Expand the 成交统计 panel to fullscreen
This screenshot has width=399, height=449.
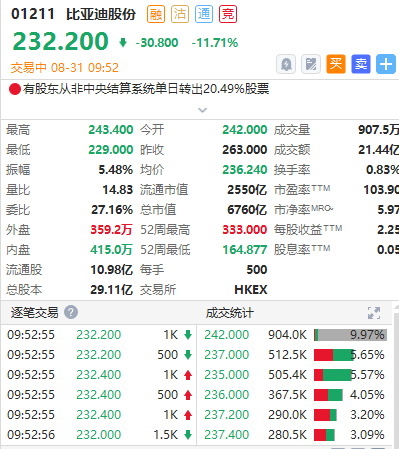click(374, 313)
